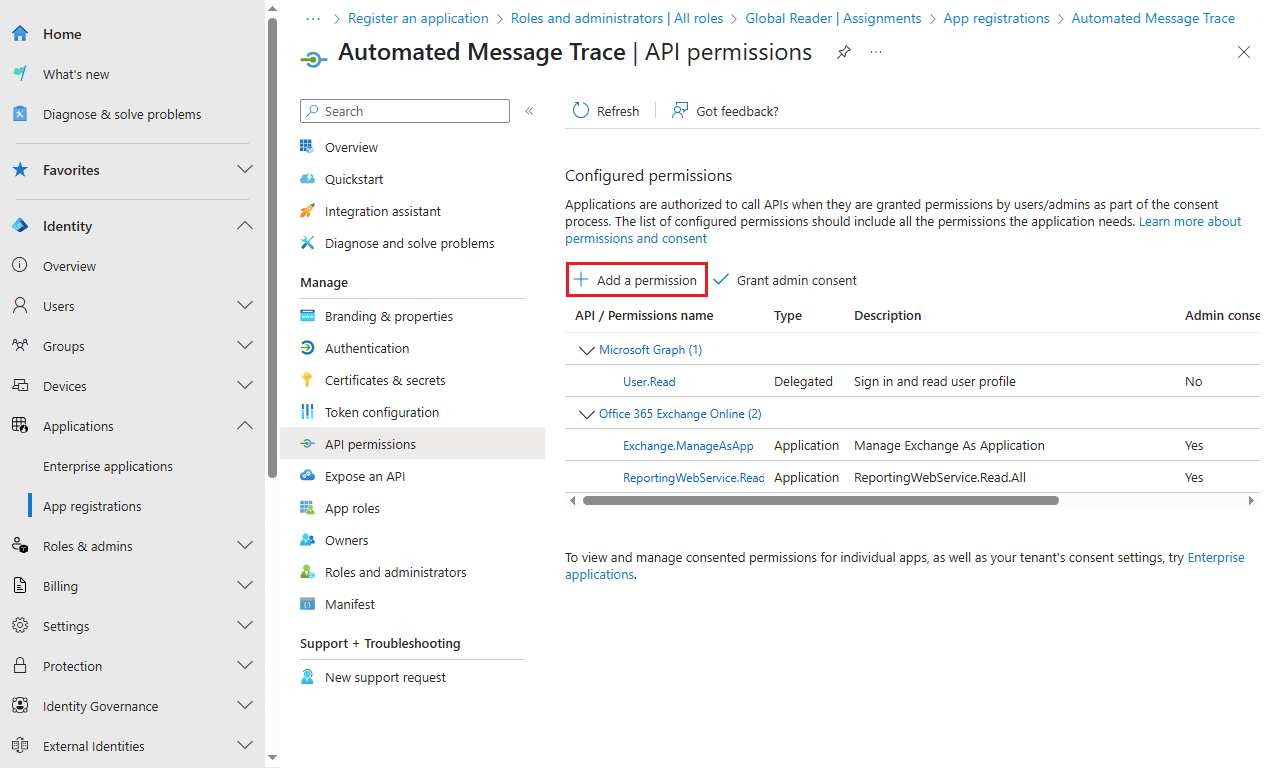Click Add a permission button
1279x768 pixels.
pos(637,280)
